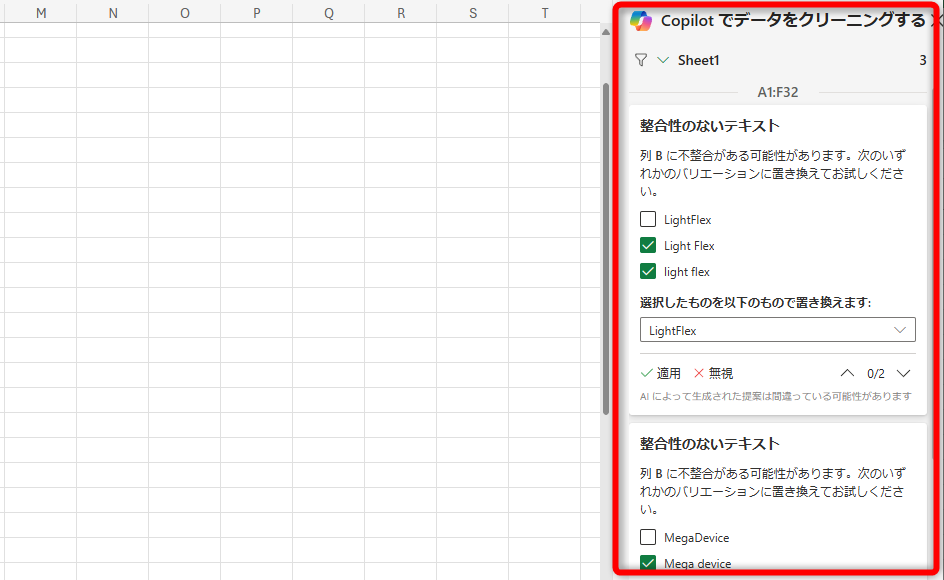
Task: Click the second 整合性のないテキスト heading
Action: tap(710, 444)
